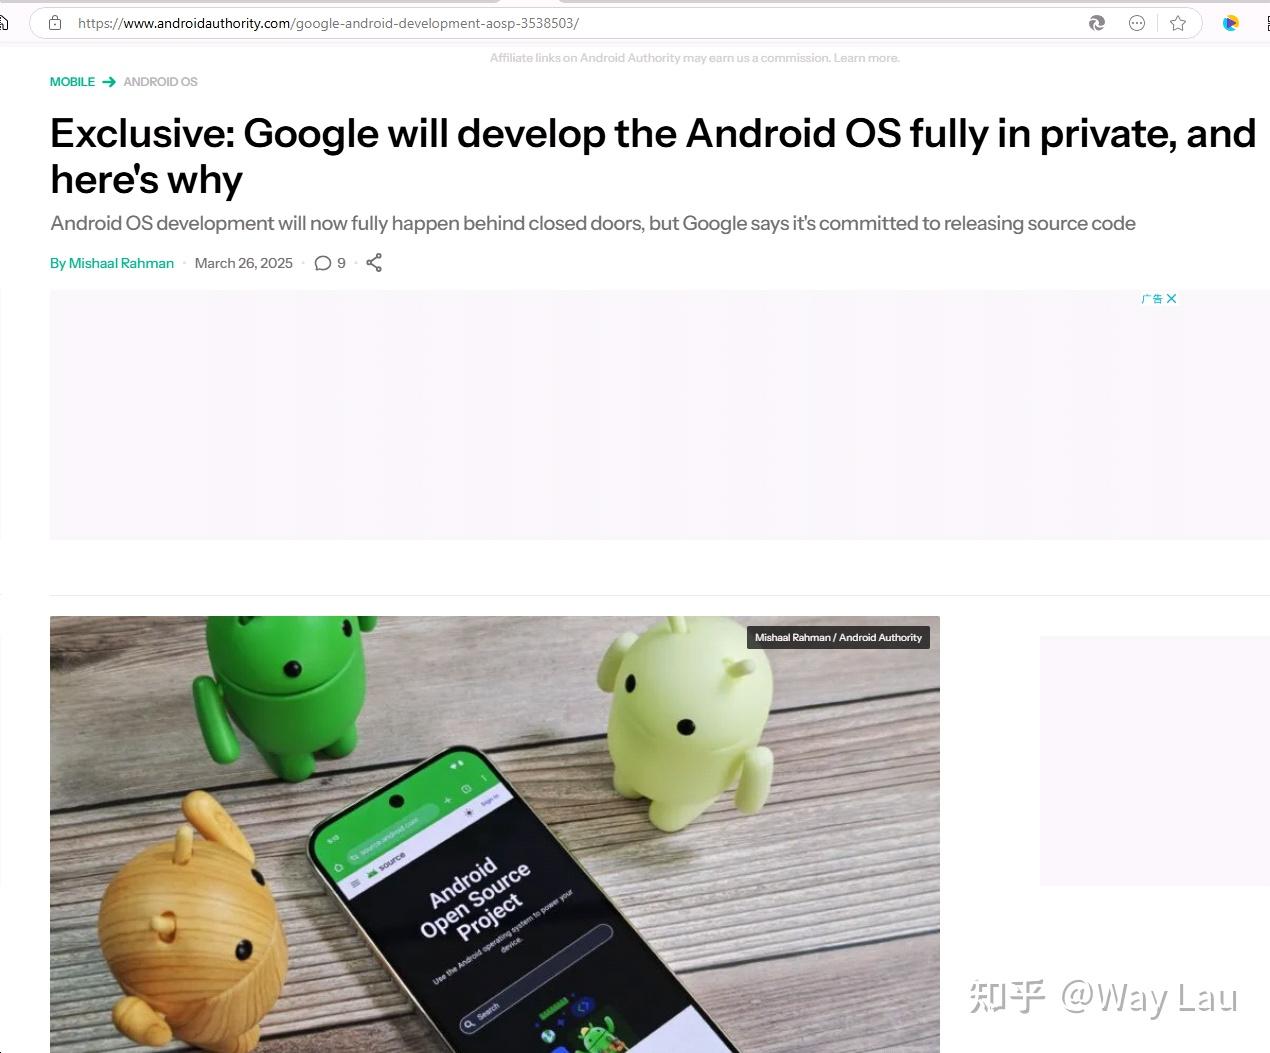Click the article hero image of Android figures
The width and height of the screenshot is (1270, 1053).
pos(495,834)
